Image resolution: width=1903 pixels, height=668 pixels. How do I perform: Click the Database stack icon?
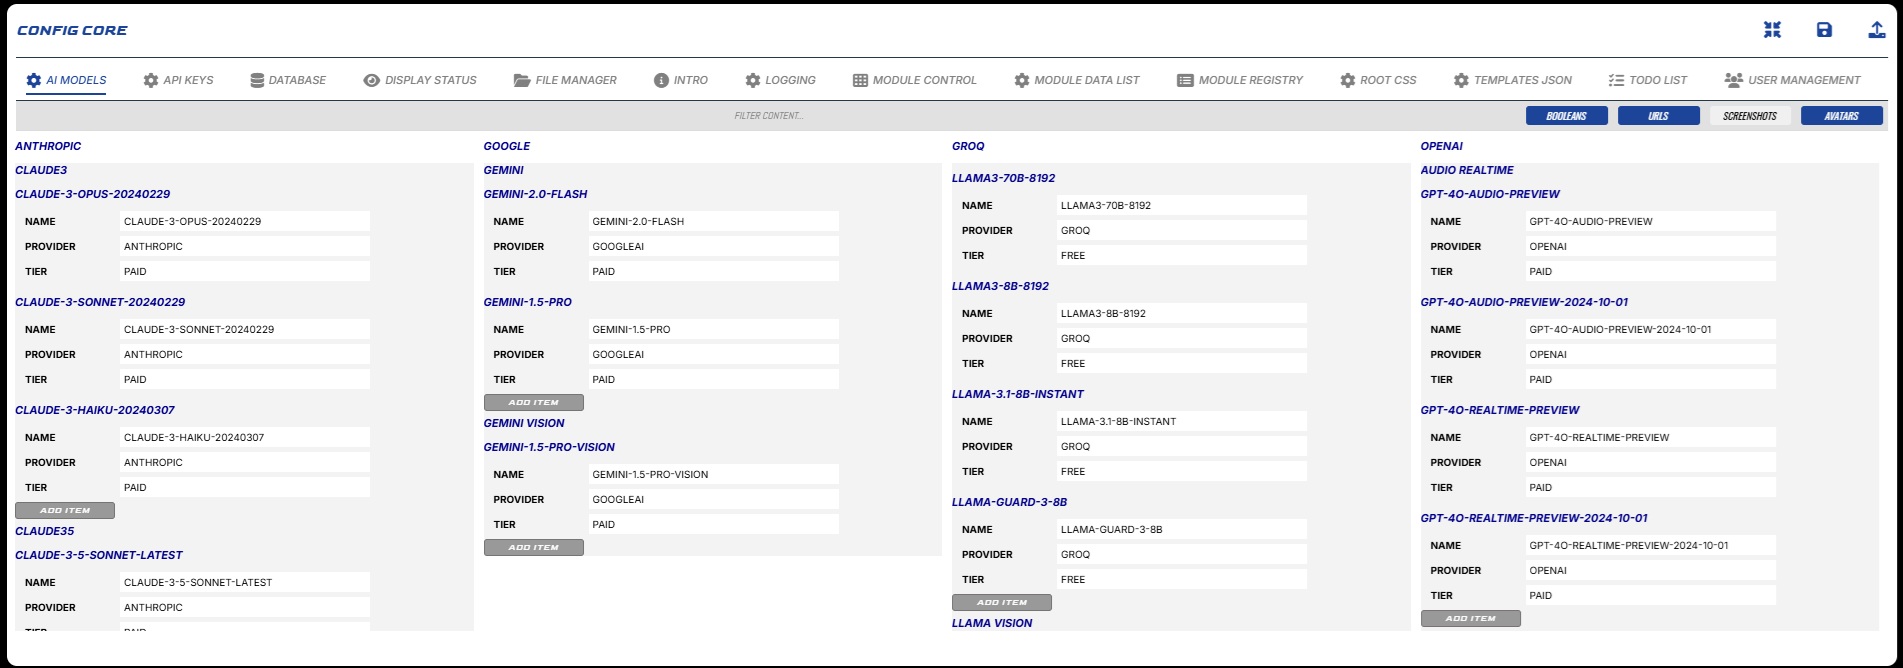pyautogui.click(x=257, y=80)
